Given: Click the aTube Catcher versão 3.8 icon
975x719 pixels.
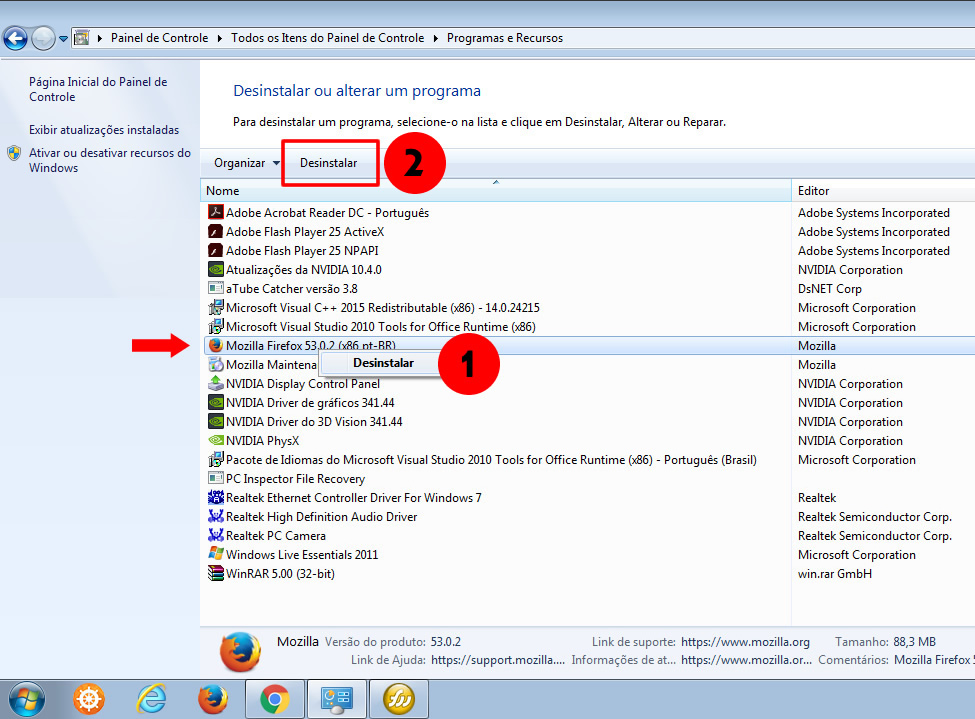Looking at the screenshot, I should point(215,289).
